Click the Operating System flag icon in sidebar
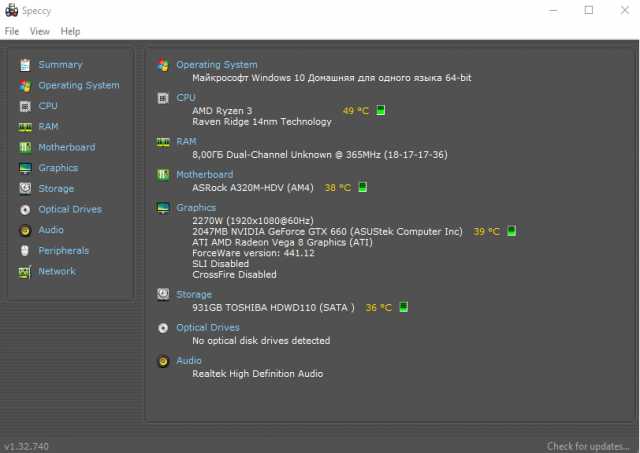 tap(25, 86)
